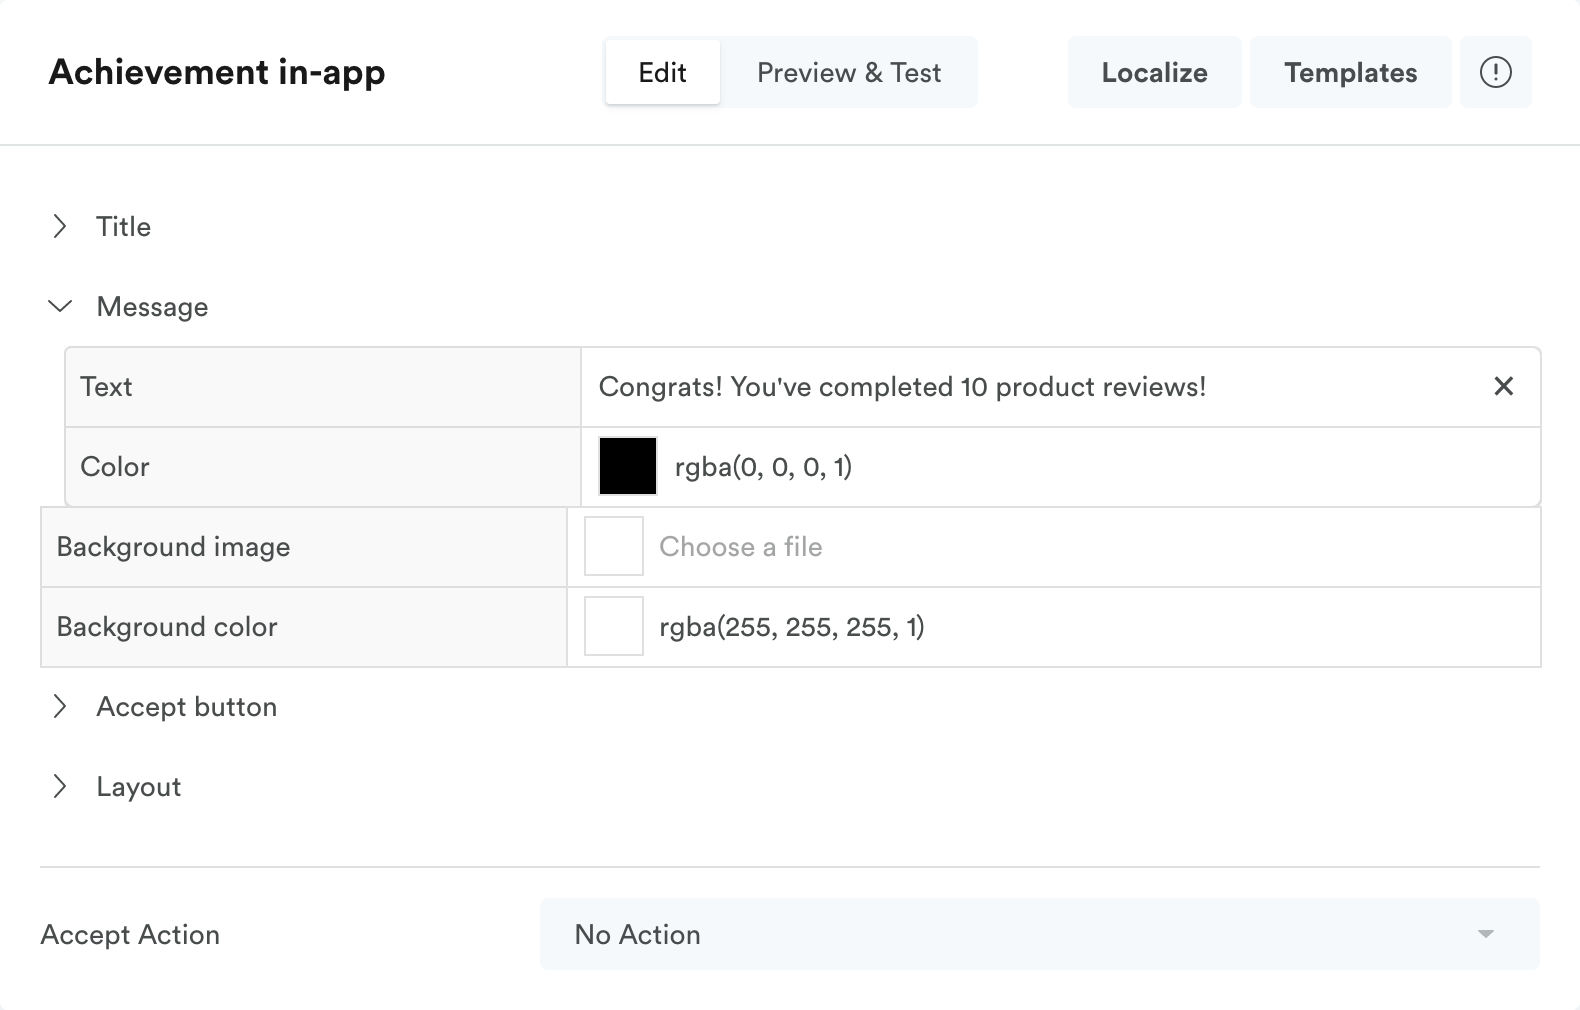This screenshot has height=1010, width=1580.
Task: Switch to the Edit tab
Action: [662, 72]
